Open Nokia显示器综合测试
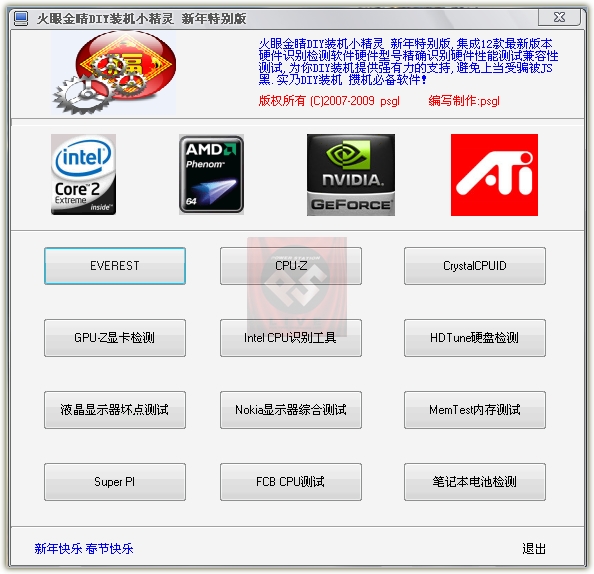Screen dimensions: 594x574 point(291,410)
